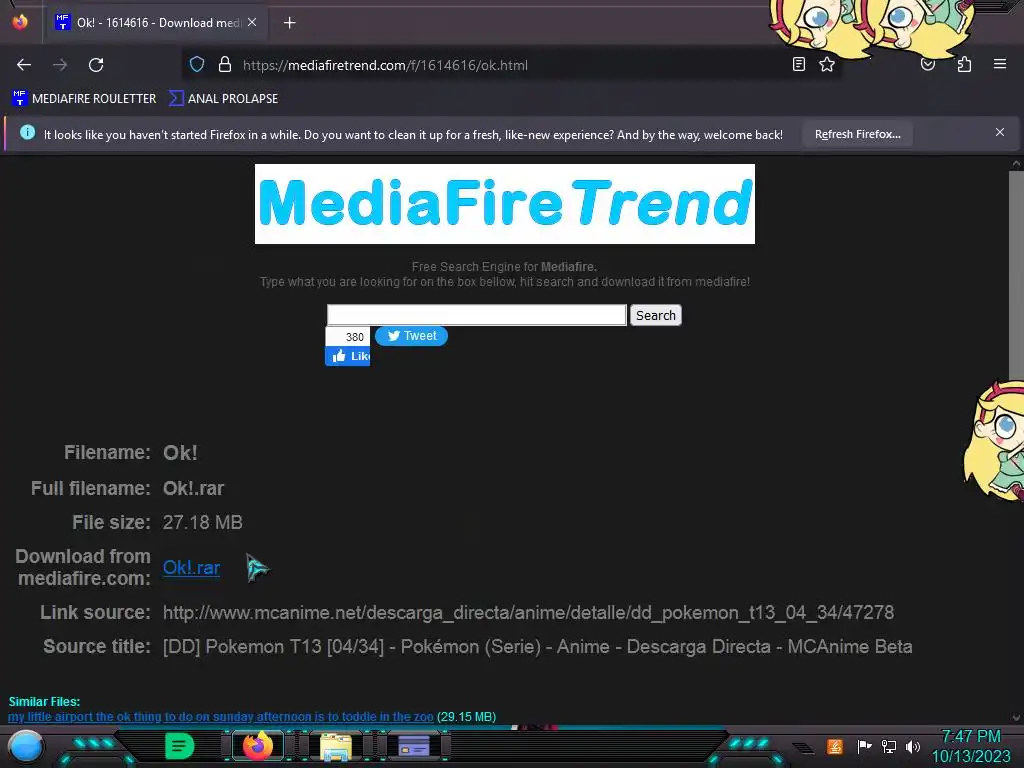Dismiss the Firefox refresh notification bar

[x=1000, y=132]
